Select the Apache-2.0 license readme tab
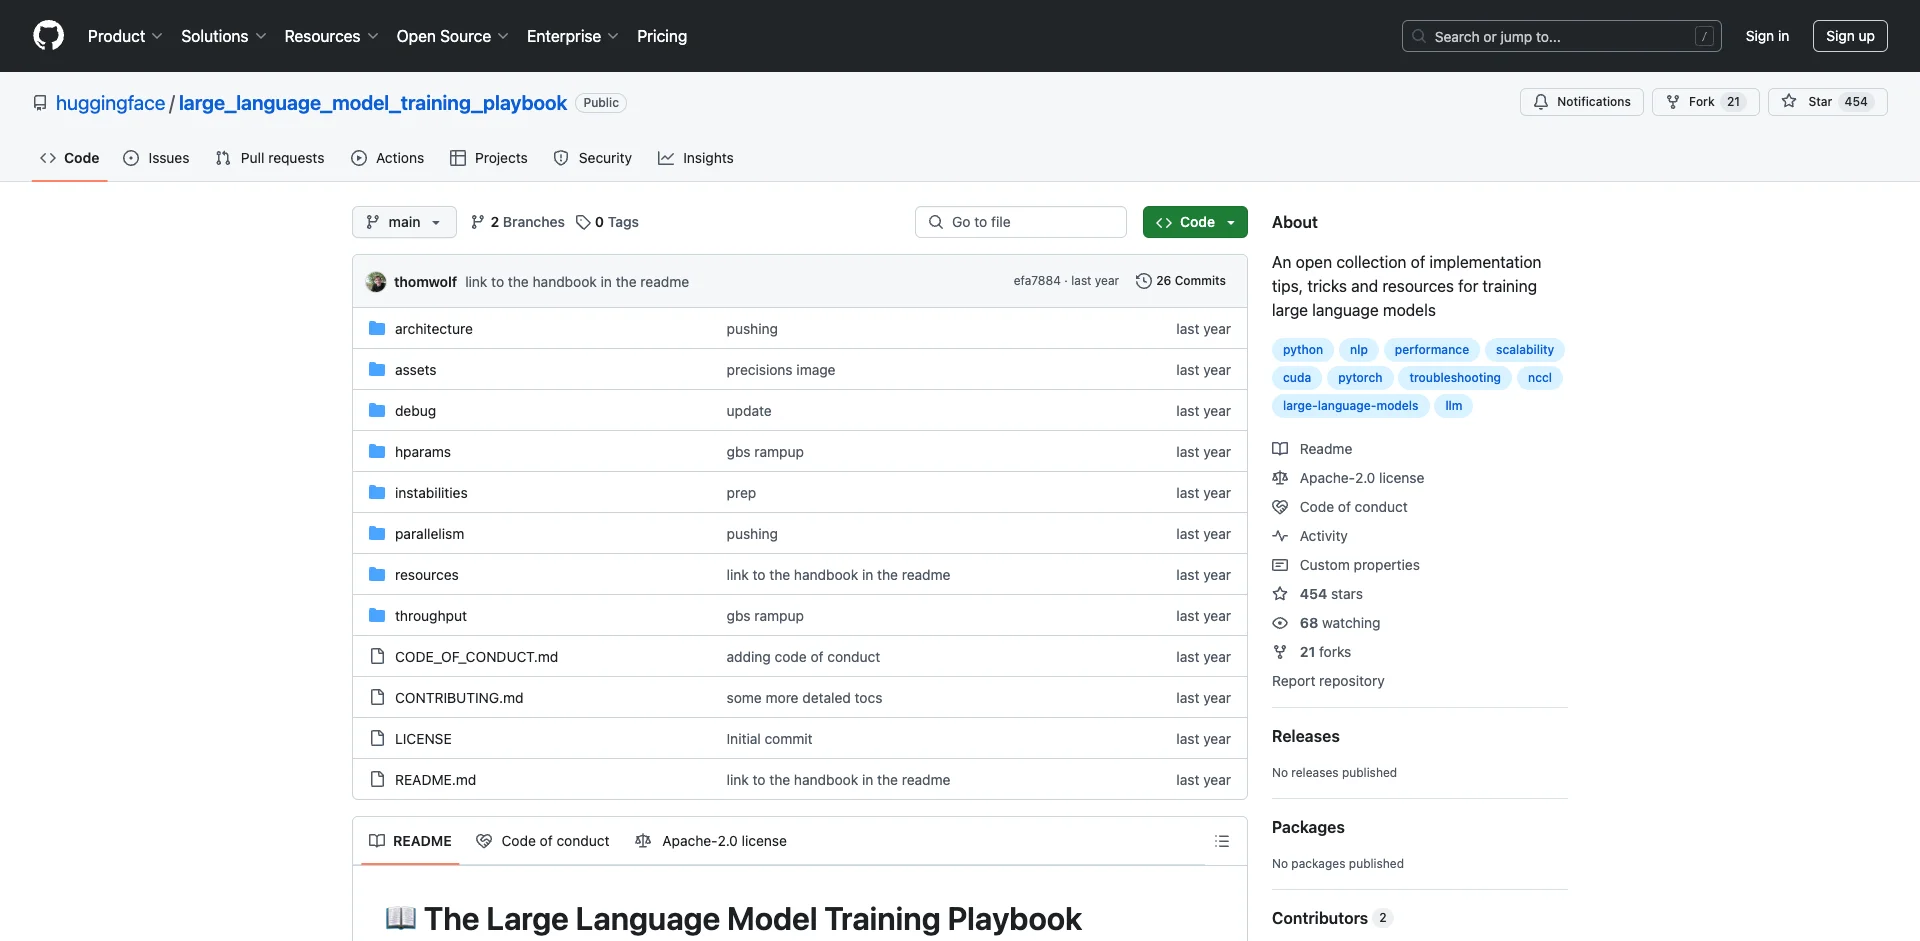1920x941 pixels. (x=711, y=841)
